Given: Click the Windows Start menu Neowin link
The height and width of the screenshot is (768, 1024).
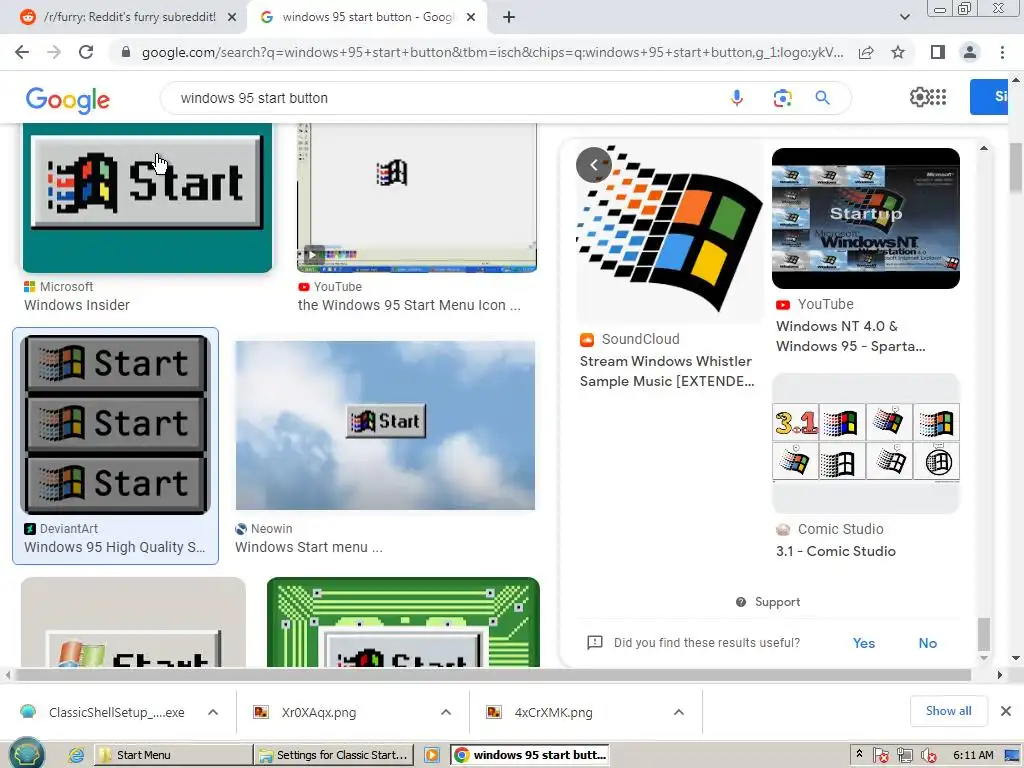Looking at the screenshot, I should click(x=309, y=547).
